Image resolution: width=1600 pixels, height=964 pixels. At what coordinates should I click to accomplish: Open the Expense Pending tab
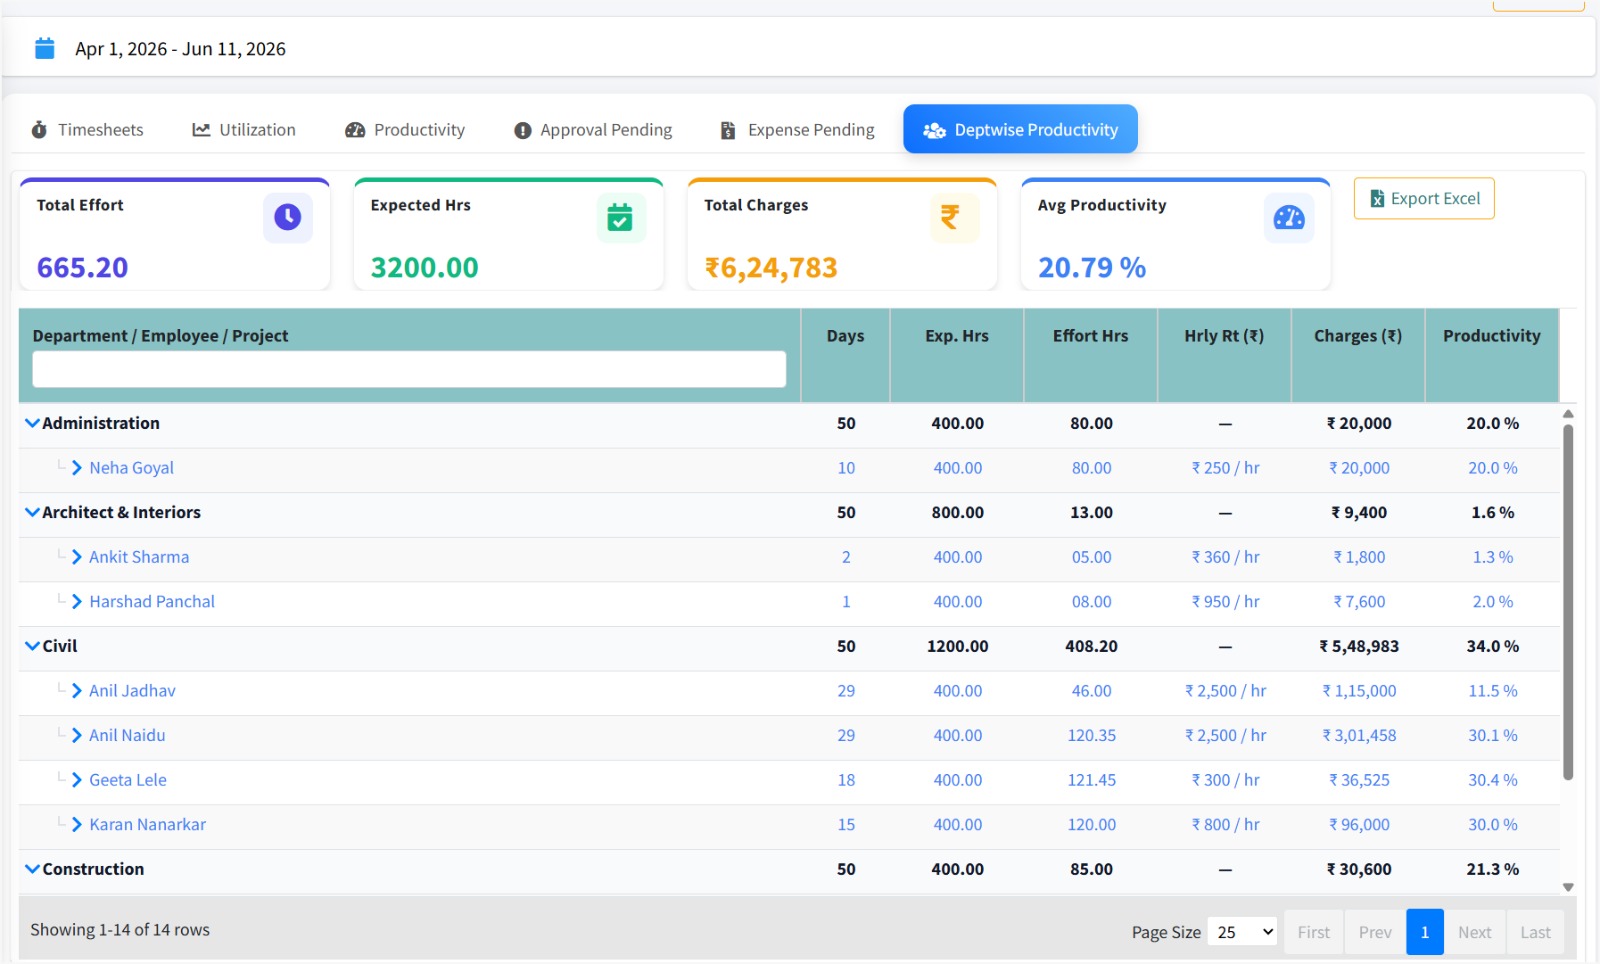point(798,130)
